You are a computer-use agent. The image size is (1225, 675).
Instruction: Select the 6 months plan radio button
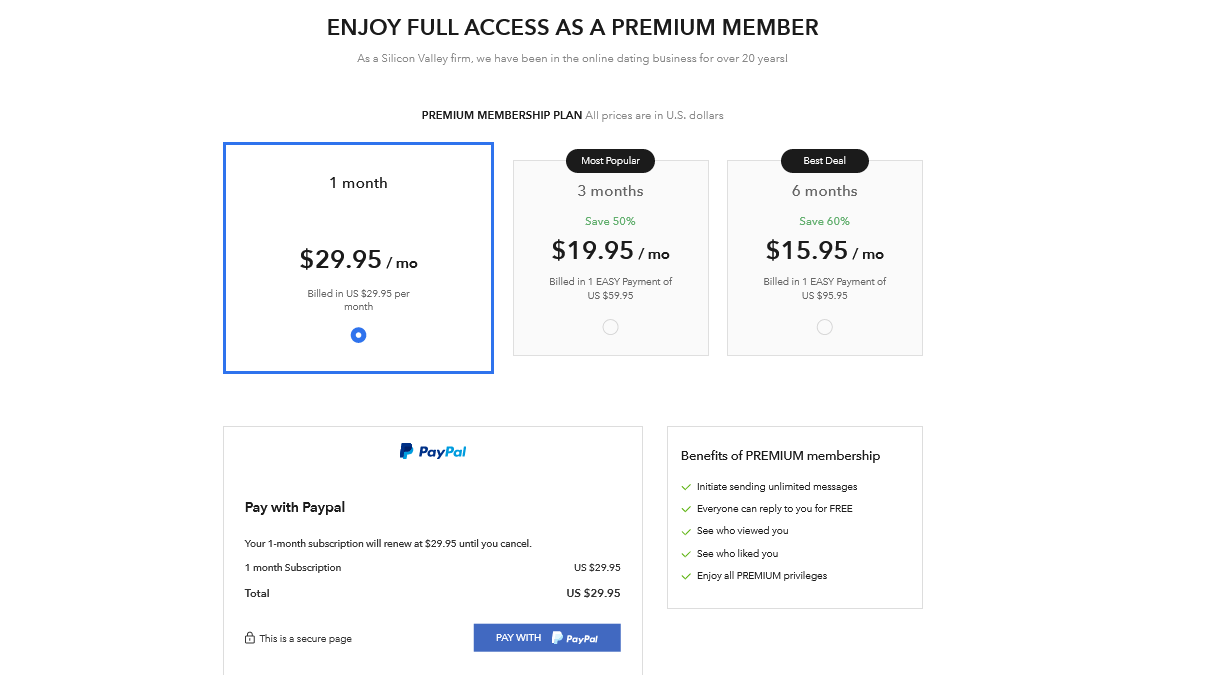tap(824, 327)
